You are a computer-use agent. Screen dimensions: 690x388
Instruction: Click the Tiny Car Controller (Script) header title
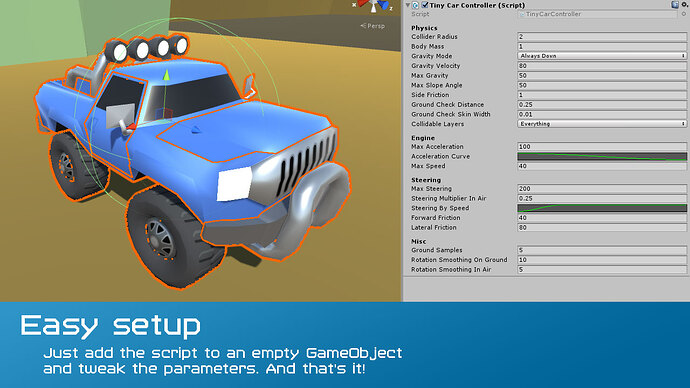point(477,5)
